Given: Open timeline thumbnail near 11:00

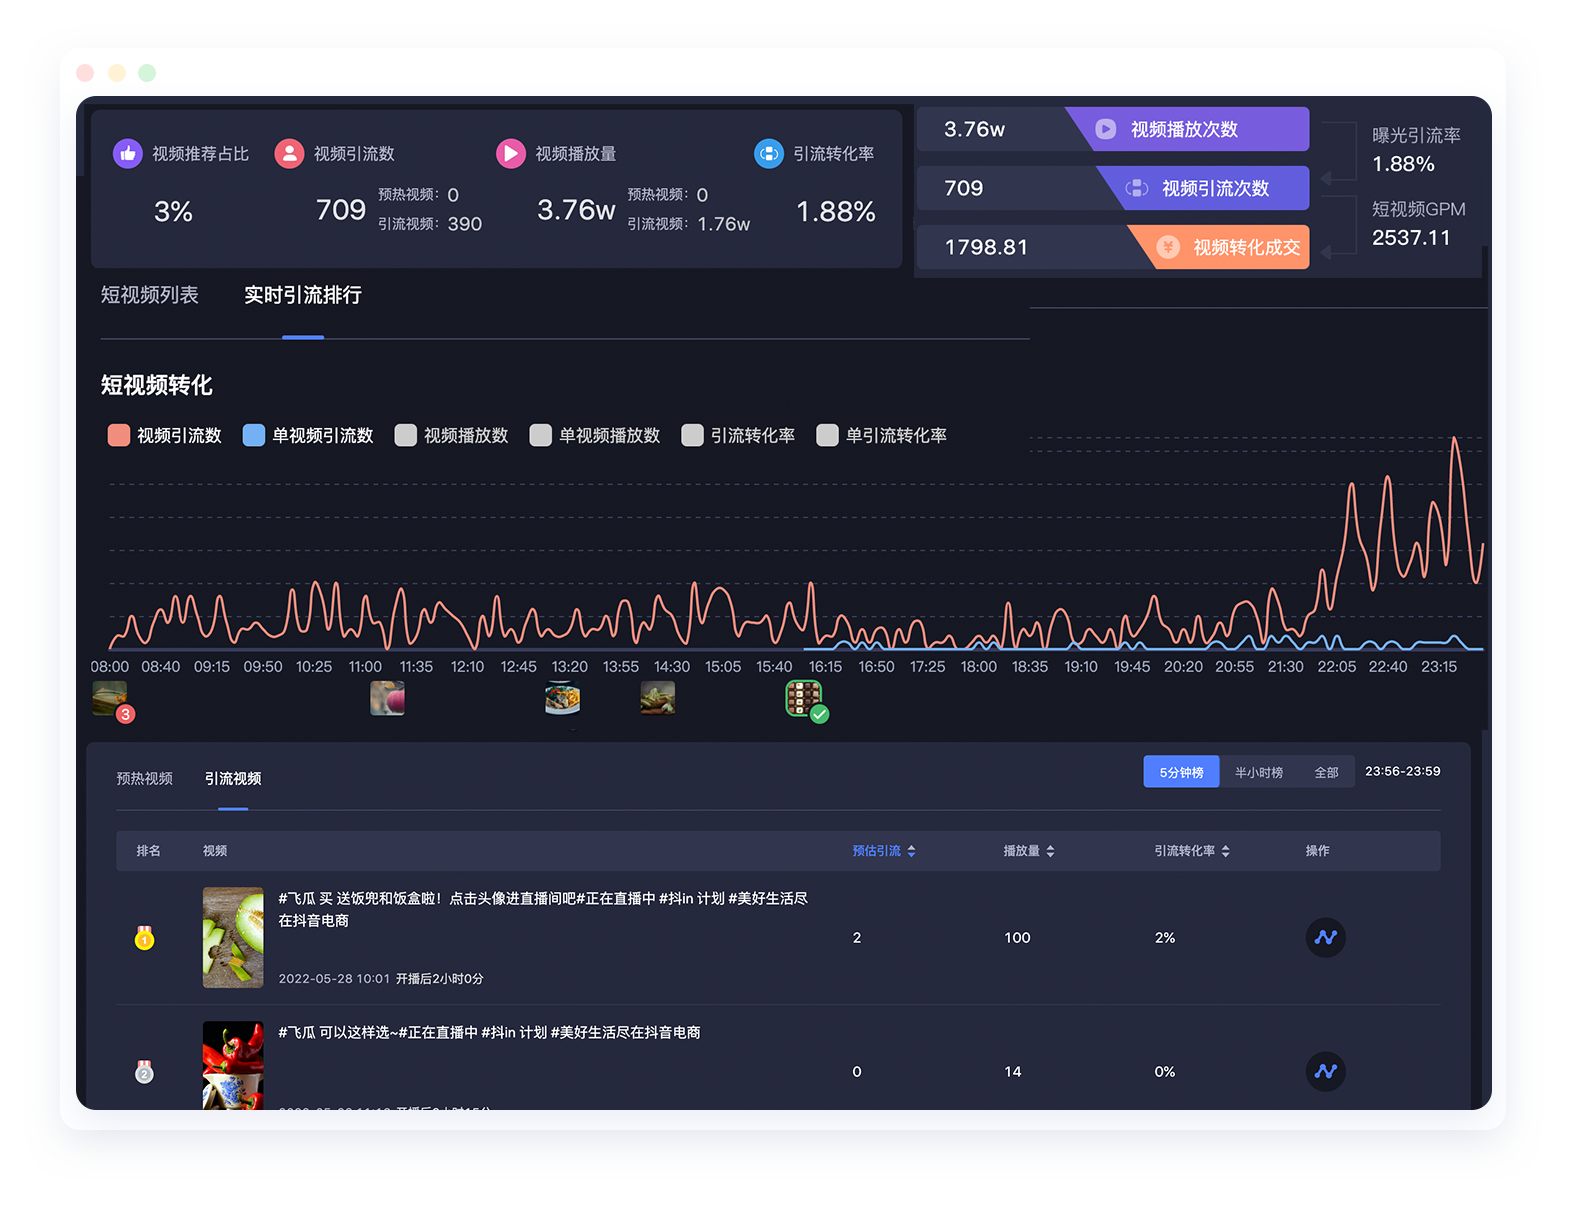Looking at the screenshot, I should coord(387,698).
